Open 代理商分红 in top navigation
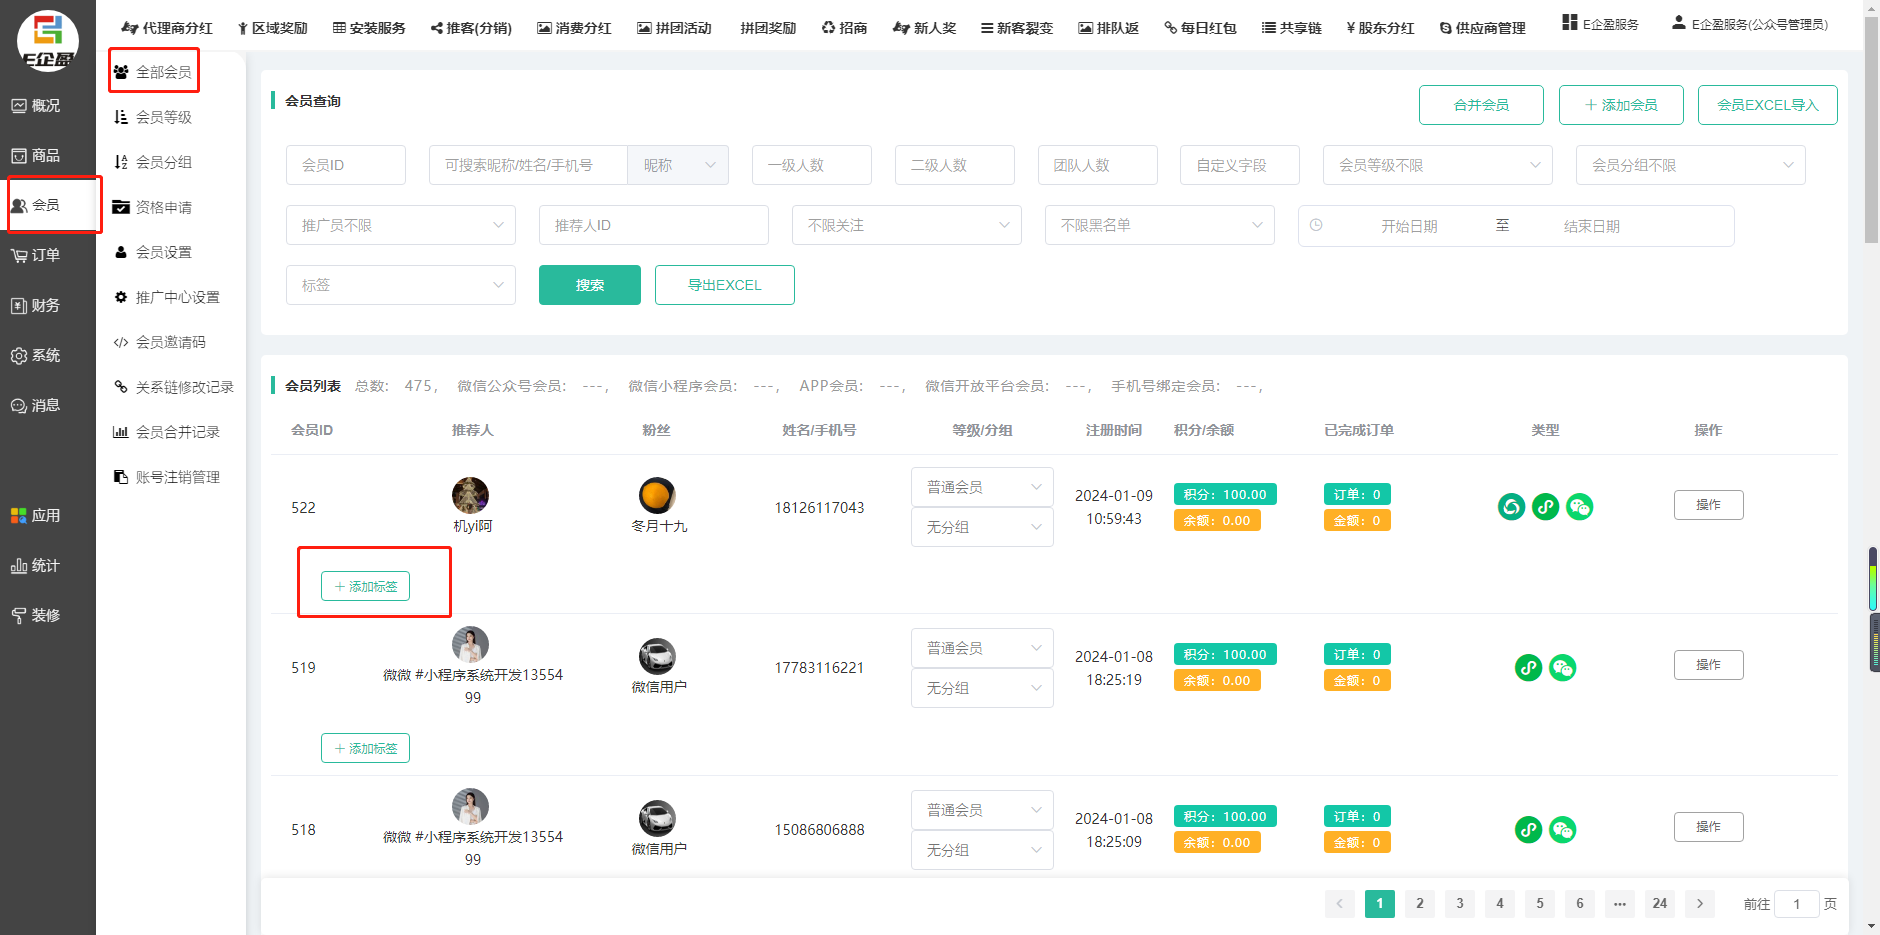The height and width of the screenshot is (935, 1880). [x=167, y=28]
